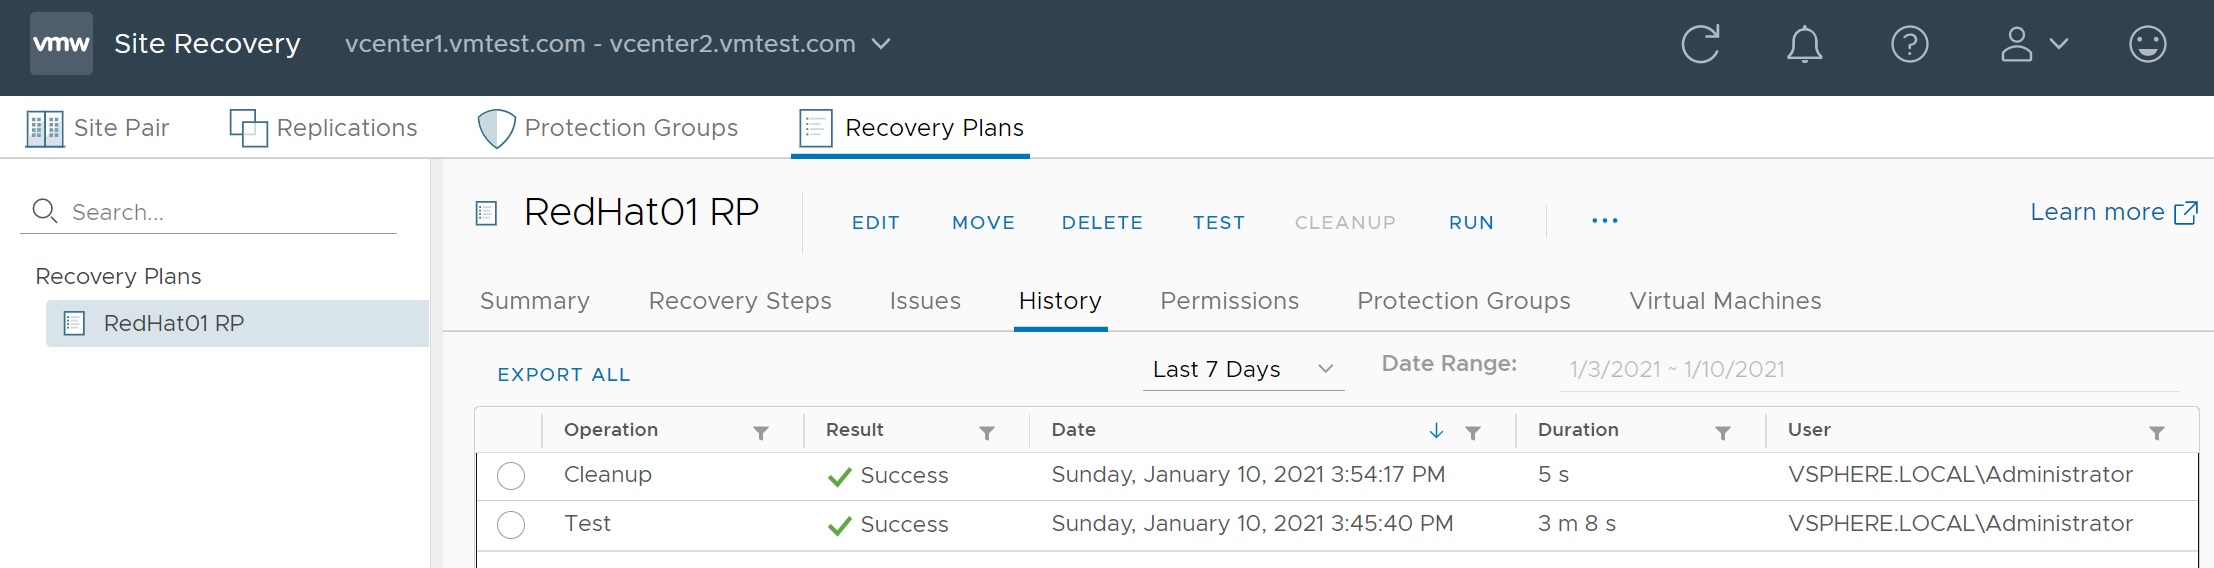
Task: Open the more actions ellipsis menu
Action: pos(1604,221)
